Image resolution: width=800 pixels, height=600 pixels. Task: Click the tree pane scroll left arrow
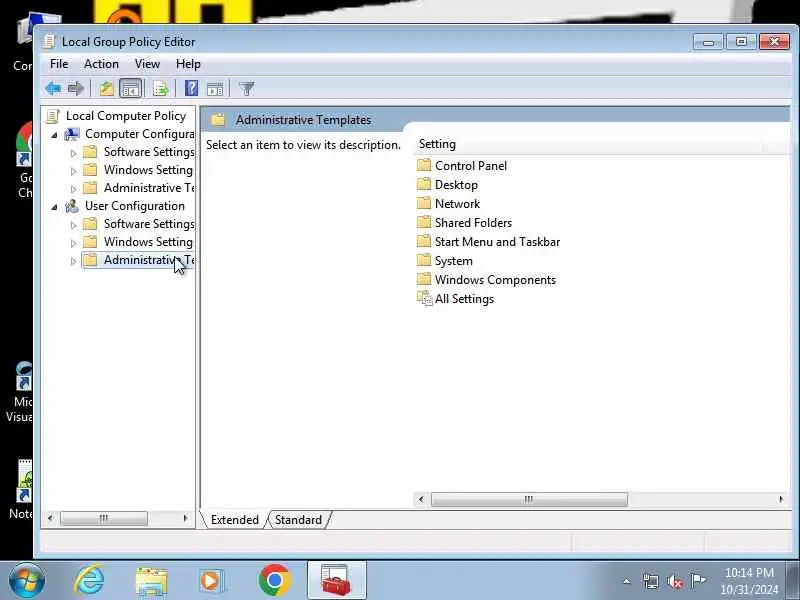50,518
